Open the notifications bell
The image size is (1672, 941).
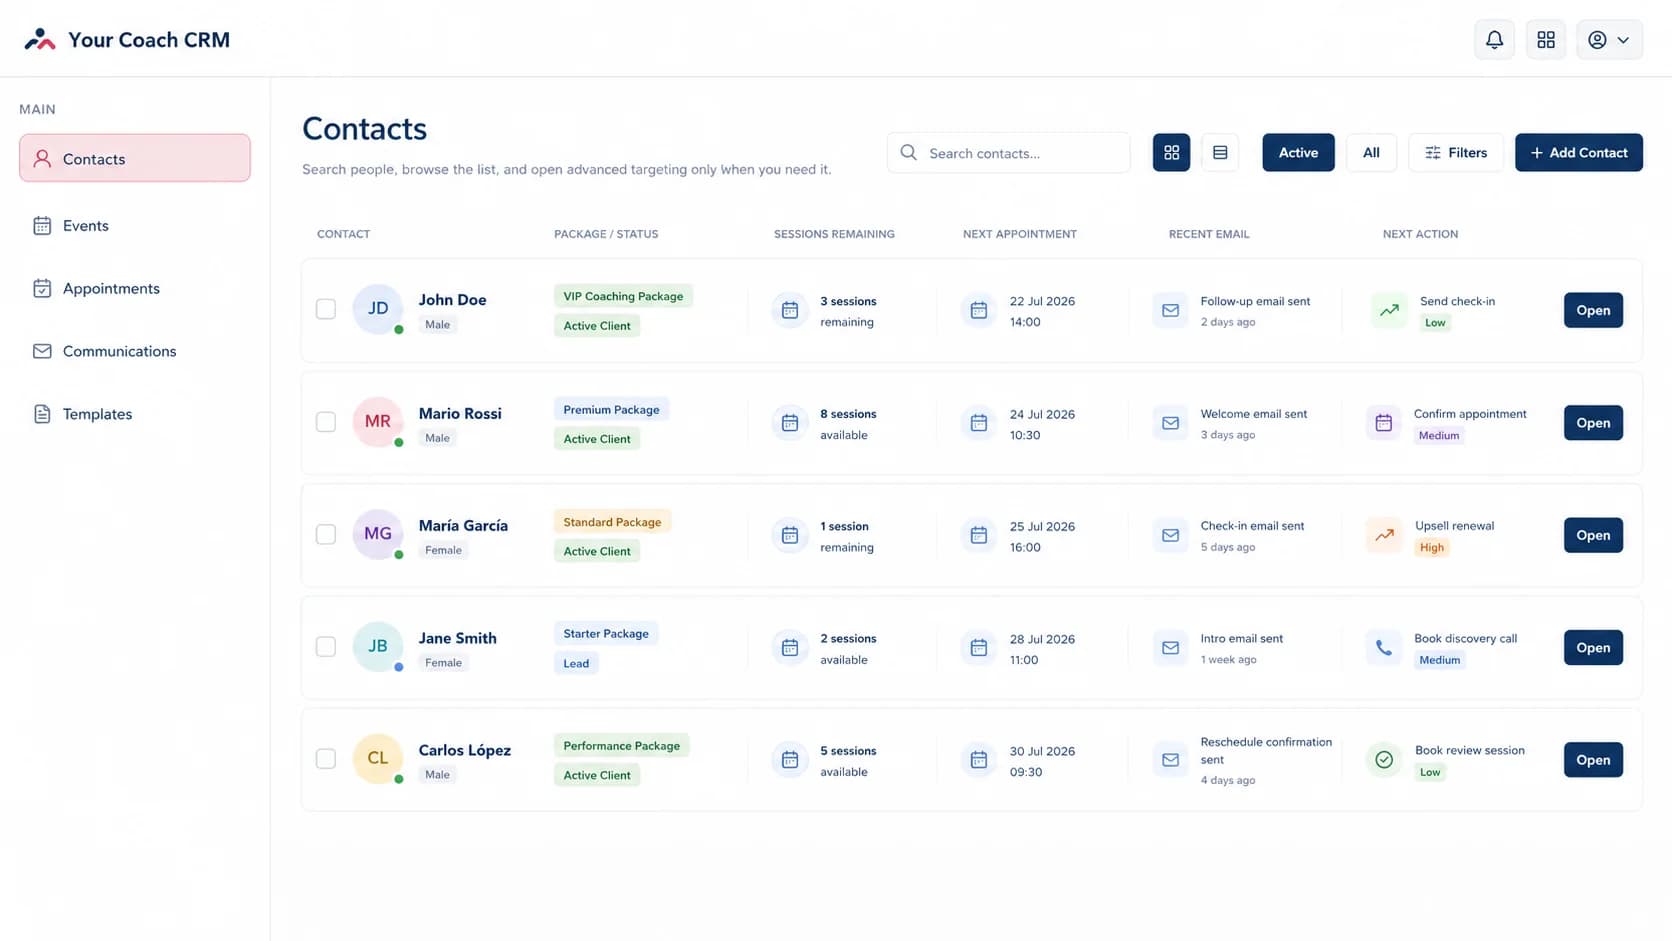[1494, 40]
